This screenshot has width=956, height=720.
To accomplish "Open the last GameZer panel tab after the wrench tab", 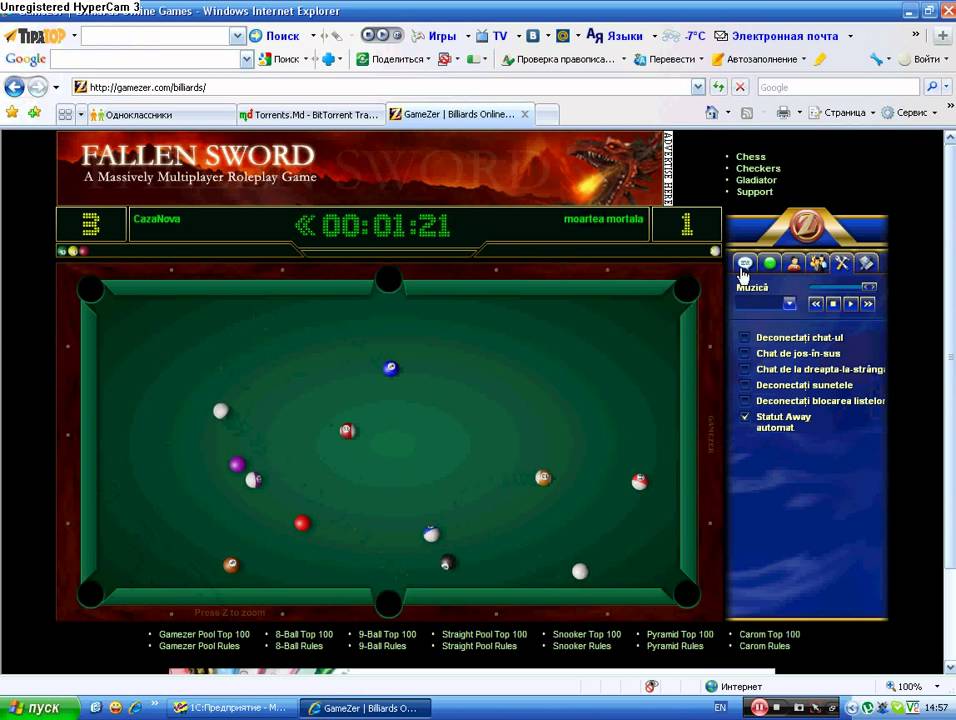I will [x=866, y=263].
